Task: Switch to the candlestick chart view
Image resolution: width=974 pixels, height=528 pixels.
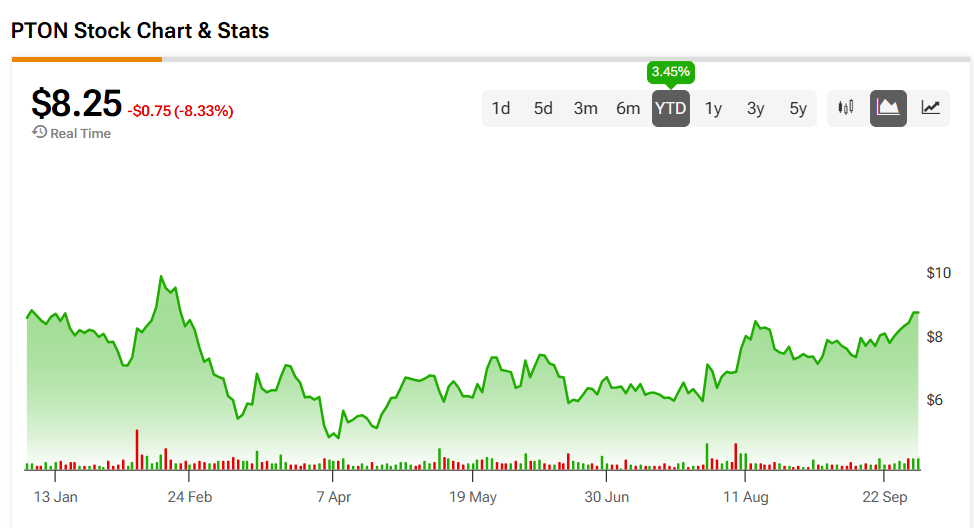Action: coord(847,108)
